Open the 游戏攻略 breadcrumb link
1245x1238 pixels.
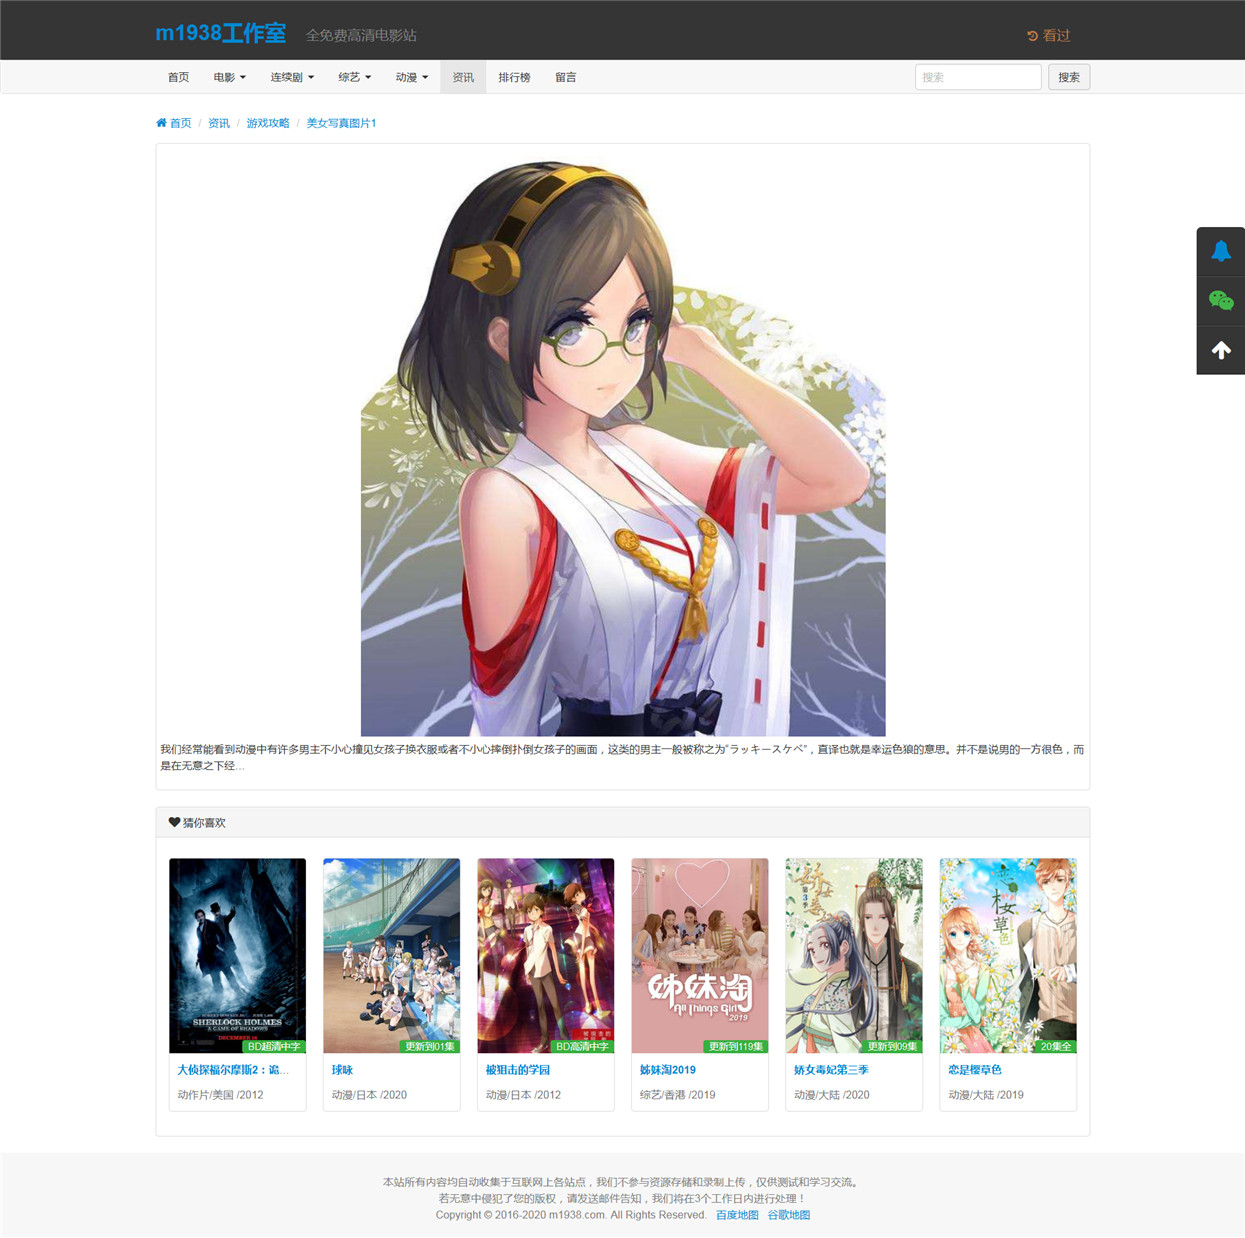268,123
